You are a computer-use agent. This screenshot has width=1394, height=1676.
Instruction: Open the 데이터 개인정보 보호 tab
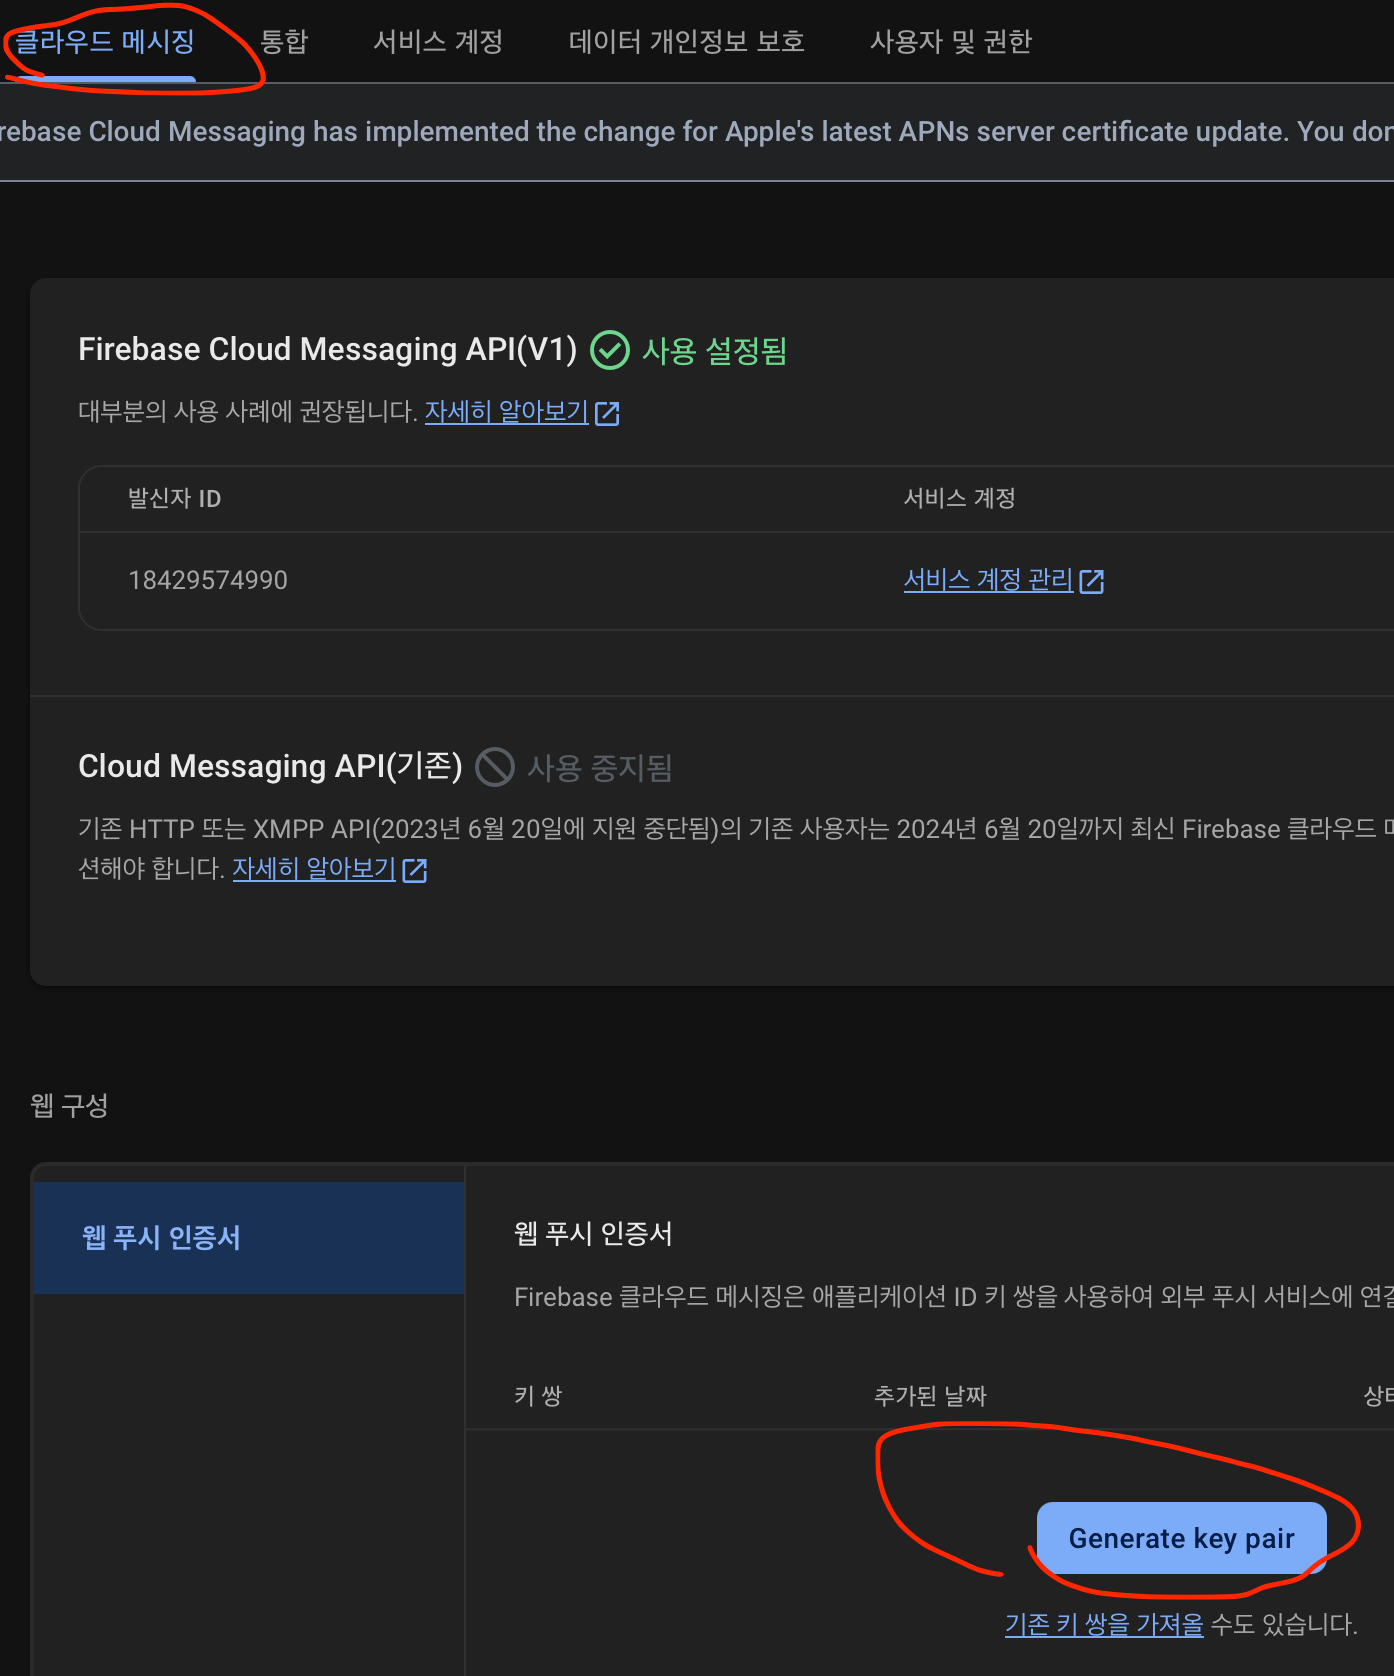point(687,42)
